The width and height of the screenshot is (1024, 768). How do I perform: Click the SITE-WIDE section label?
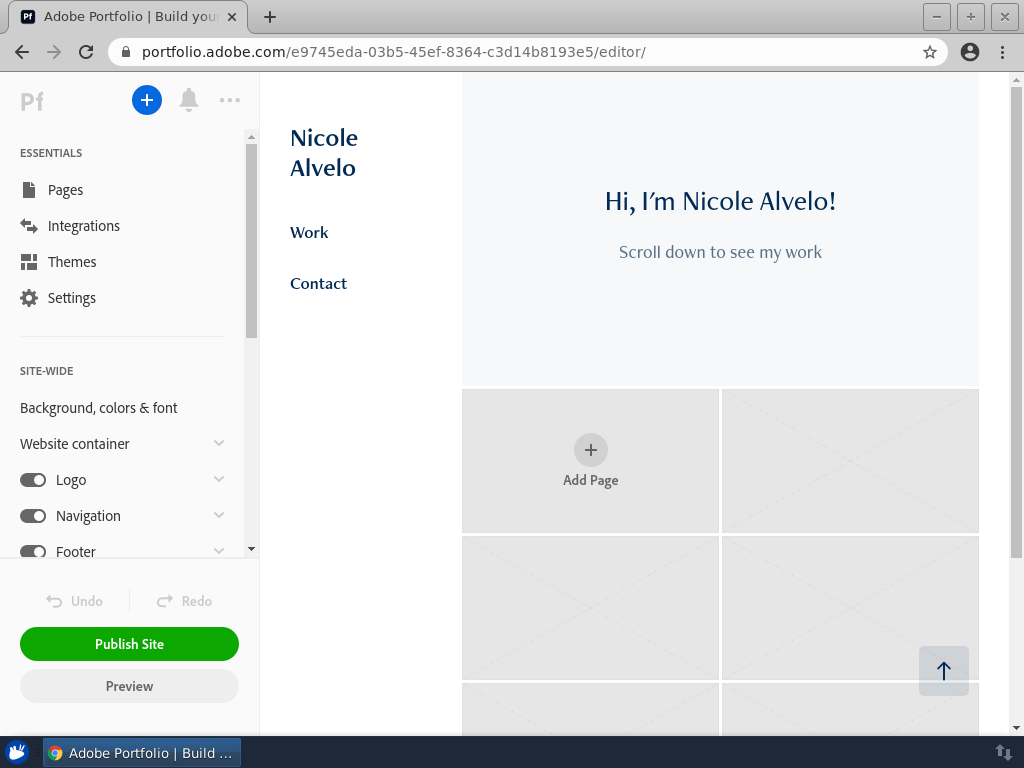46,371
